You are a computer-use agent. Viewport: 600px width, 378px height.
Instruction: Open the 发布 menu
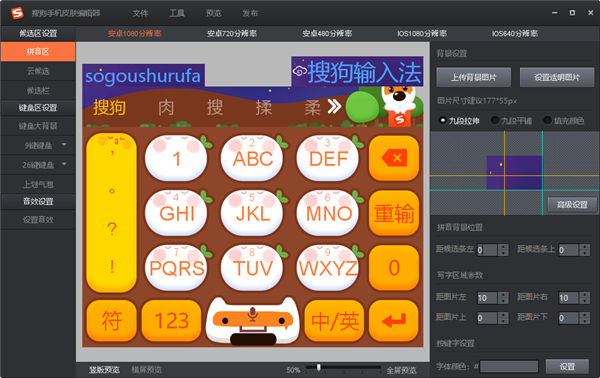pos(250,13)
